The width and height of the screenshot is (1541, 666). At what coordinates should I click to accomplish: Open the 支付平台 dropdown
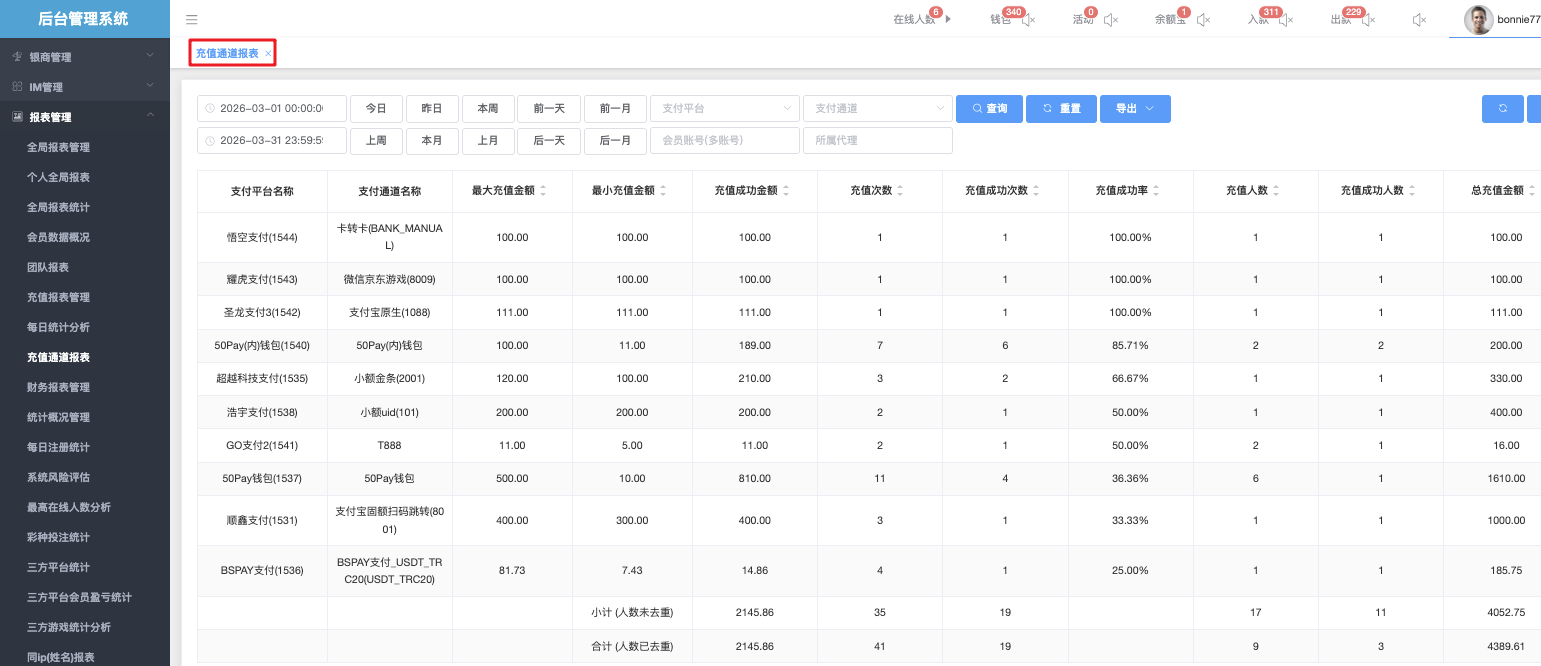pos(725,108)
